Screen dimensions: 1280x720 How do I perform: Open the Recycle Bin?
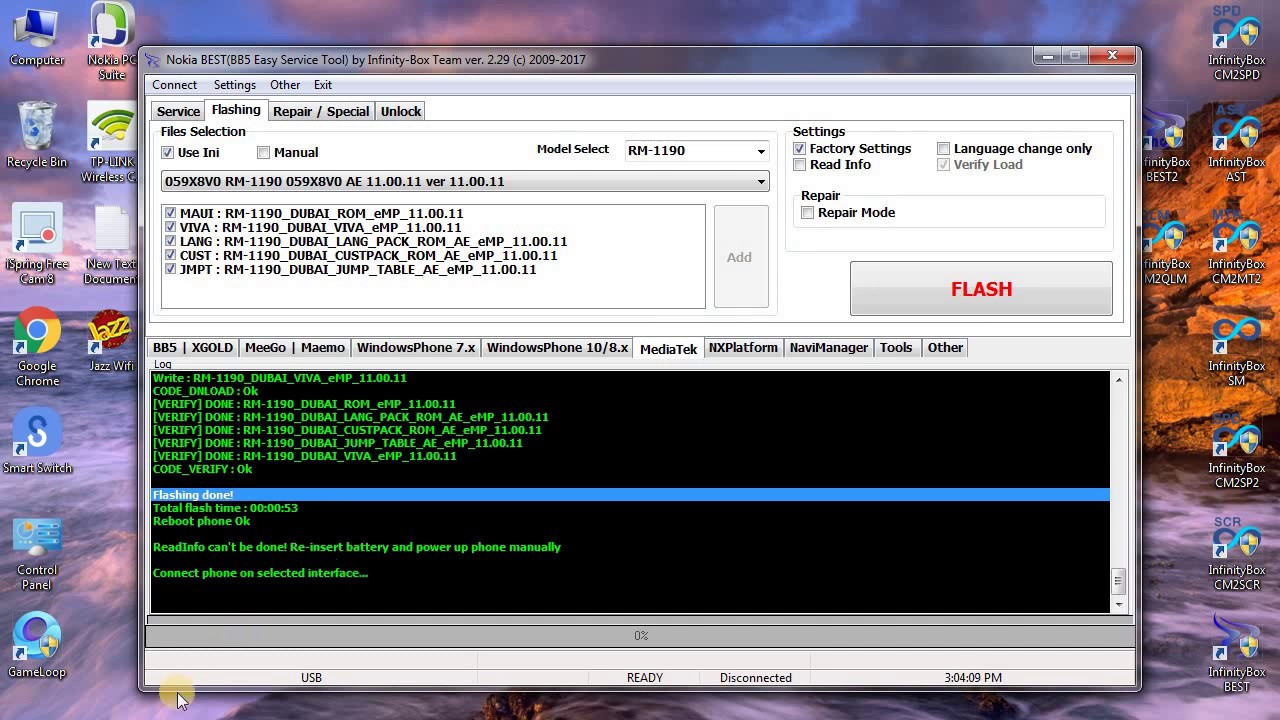click(37, 135)
